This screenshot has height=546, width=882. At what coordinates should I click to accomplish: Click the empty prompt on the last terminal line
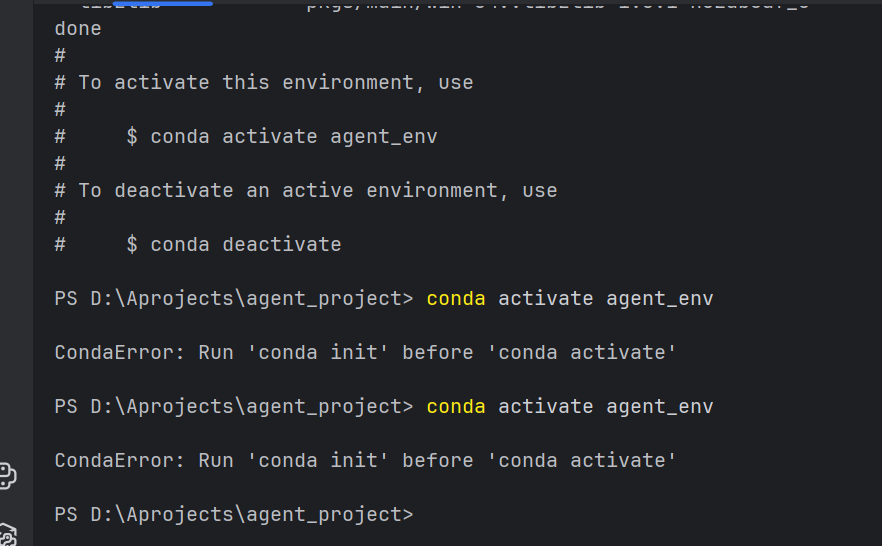point(234,515)
